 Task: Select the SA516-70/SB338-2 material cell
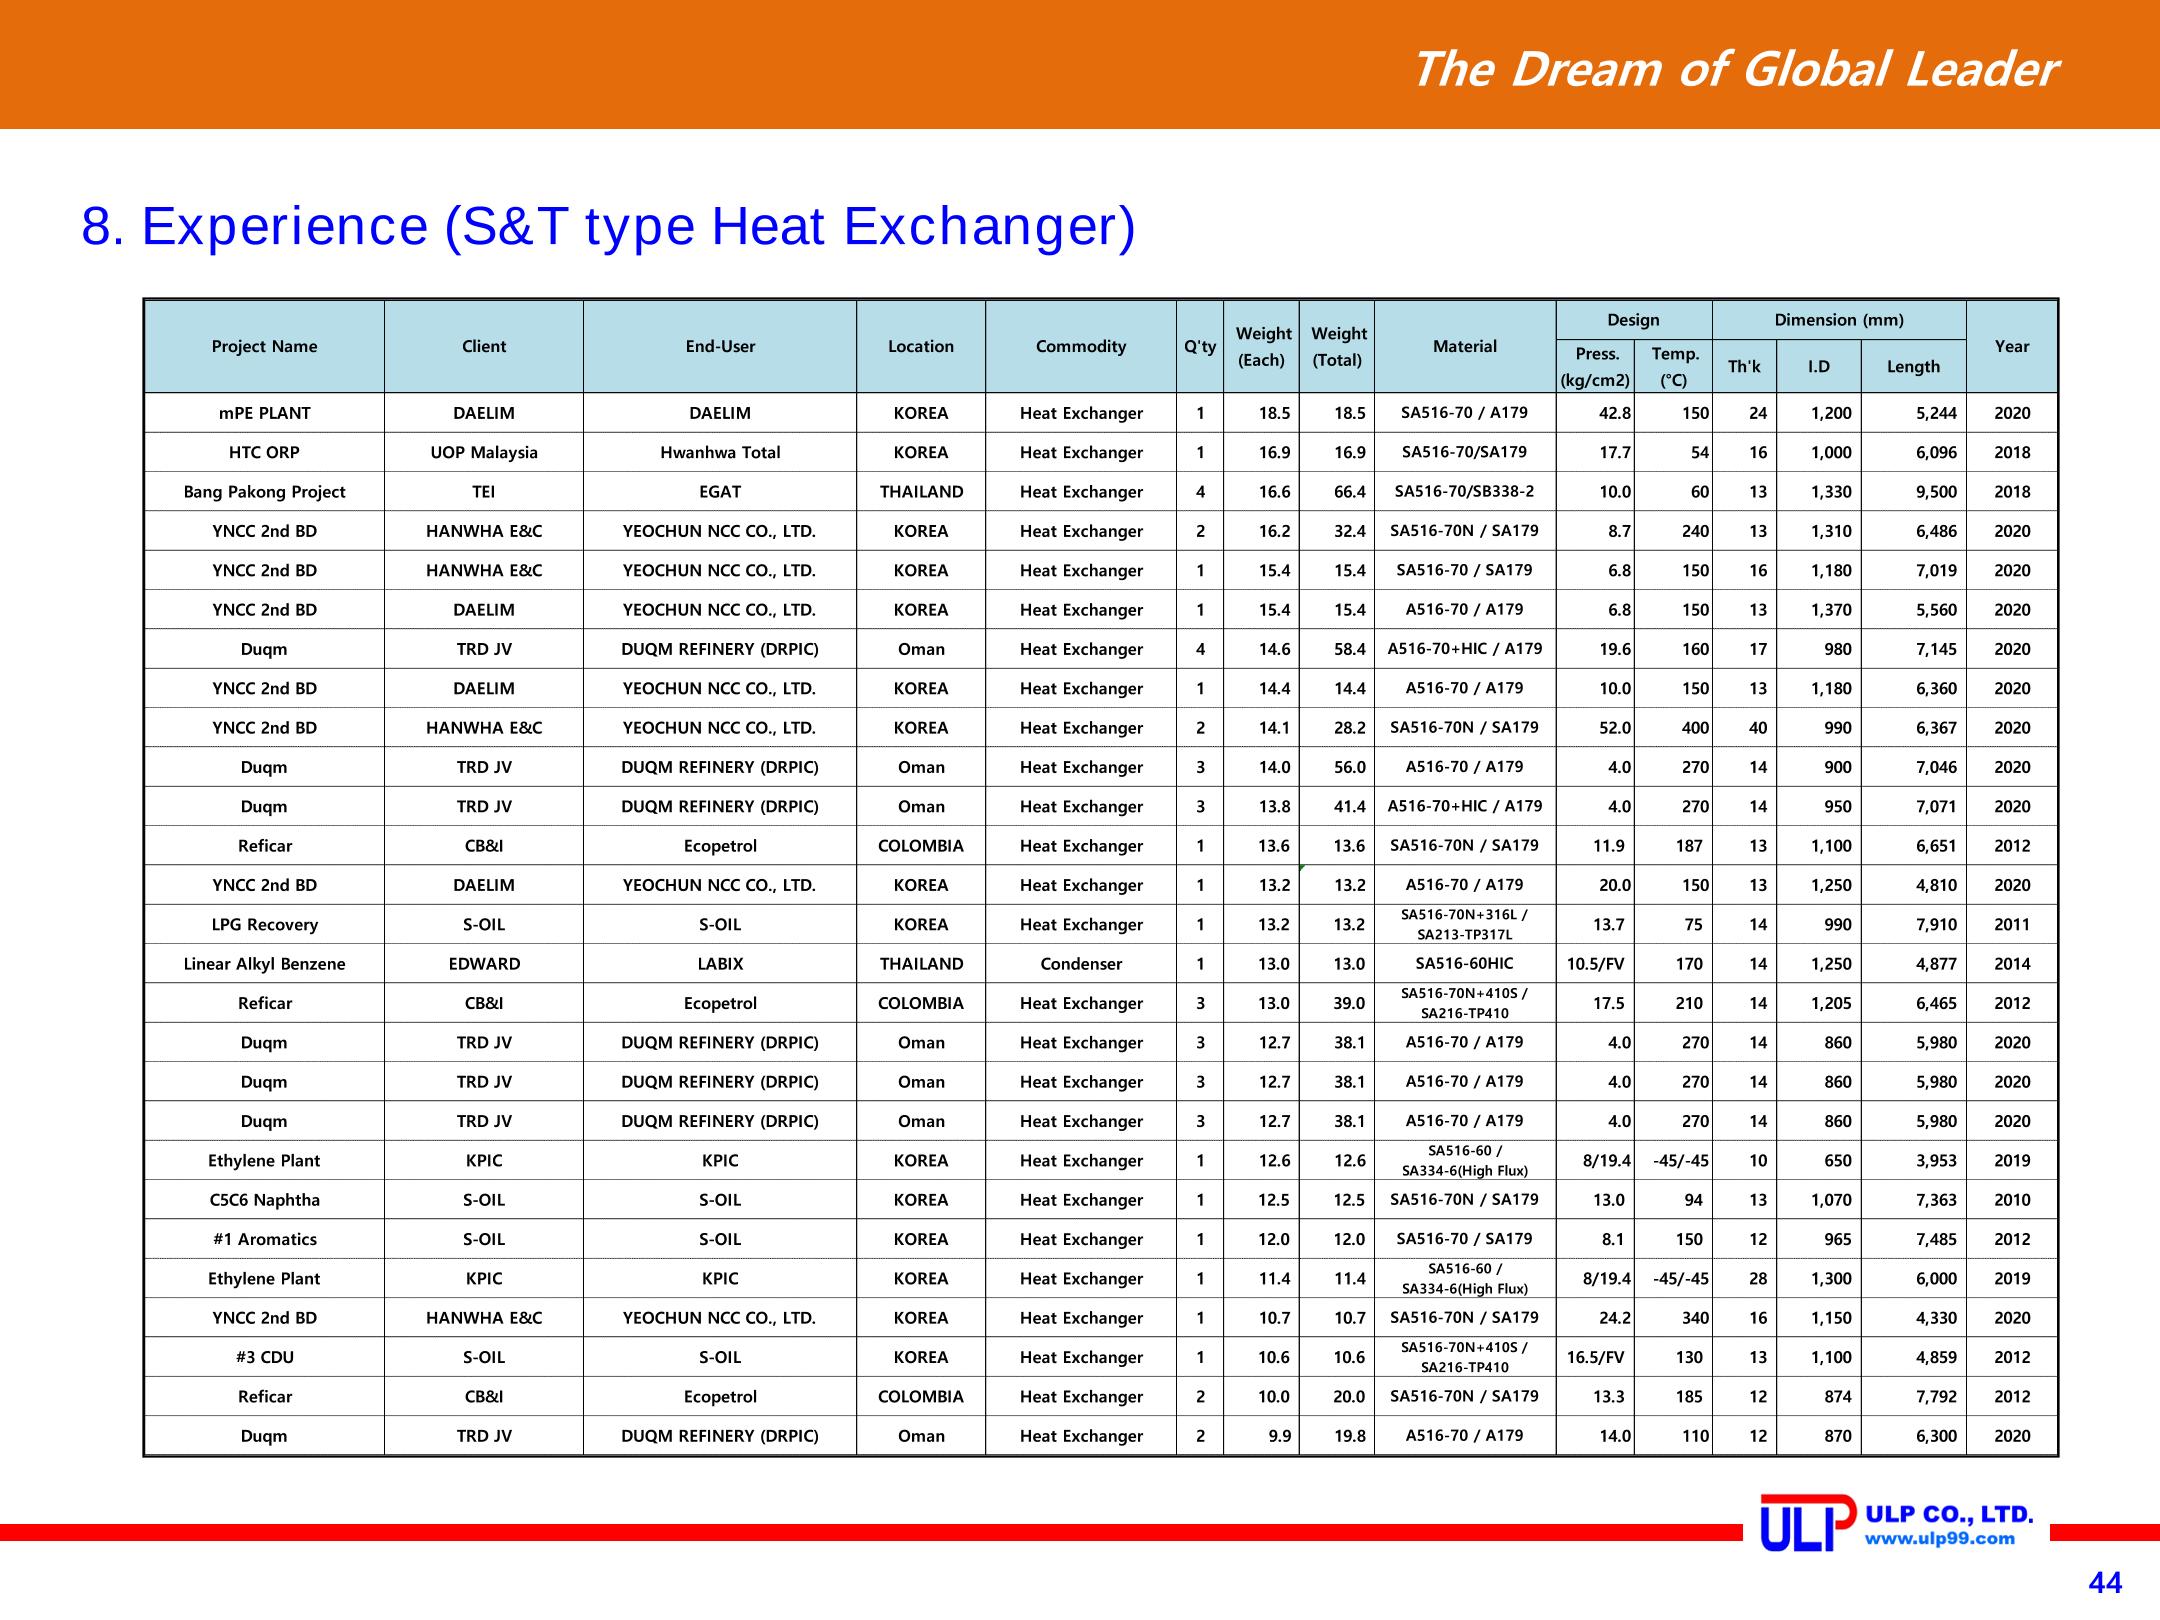tap(1465, 492)
